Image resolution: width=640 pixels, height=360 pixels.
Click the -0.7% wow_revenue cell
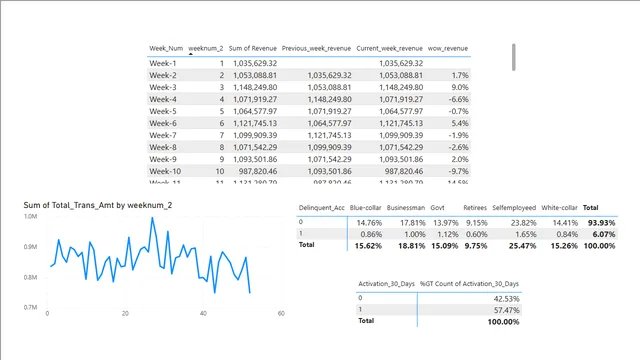[x=458, y=111]
